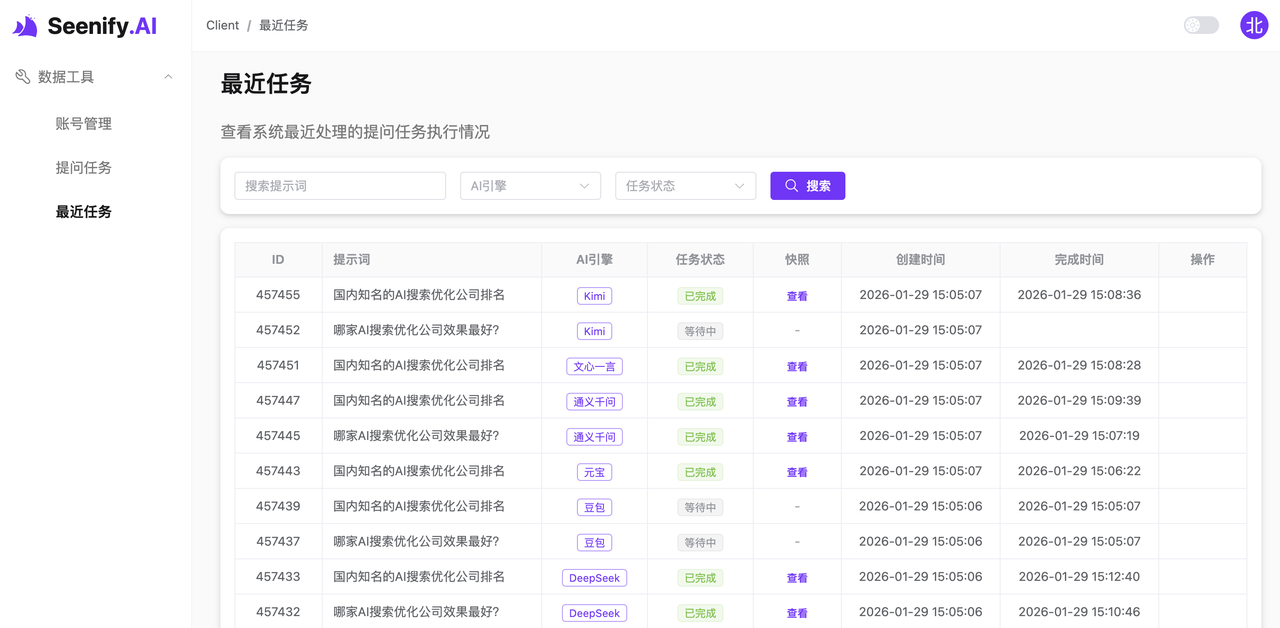
Task: Click the Kimi engine badge on row 457455
Action: pyautogui.click(x=594, y=296)
